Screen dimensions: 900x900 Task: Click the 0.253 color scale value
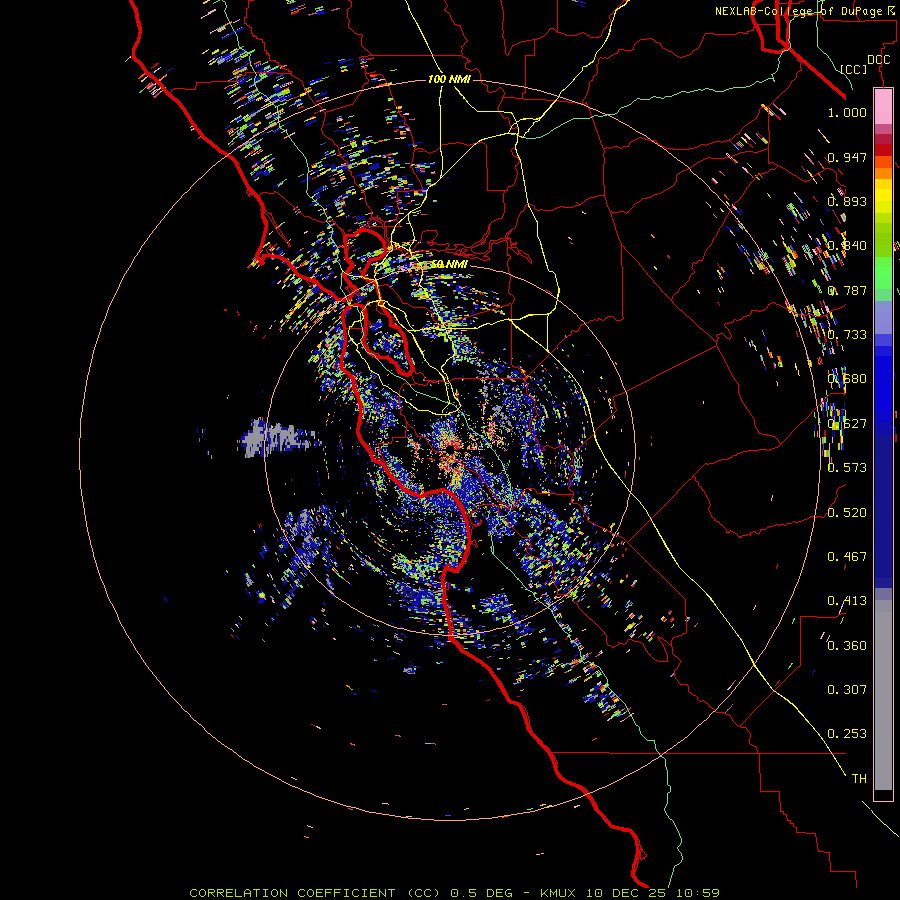pos(847,734)
